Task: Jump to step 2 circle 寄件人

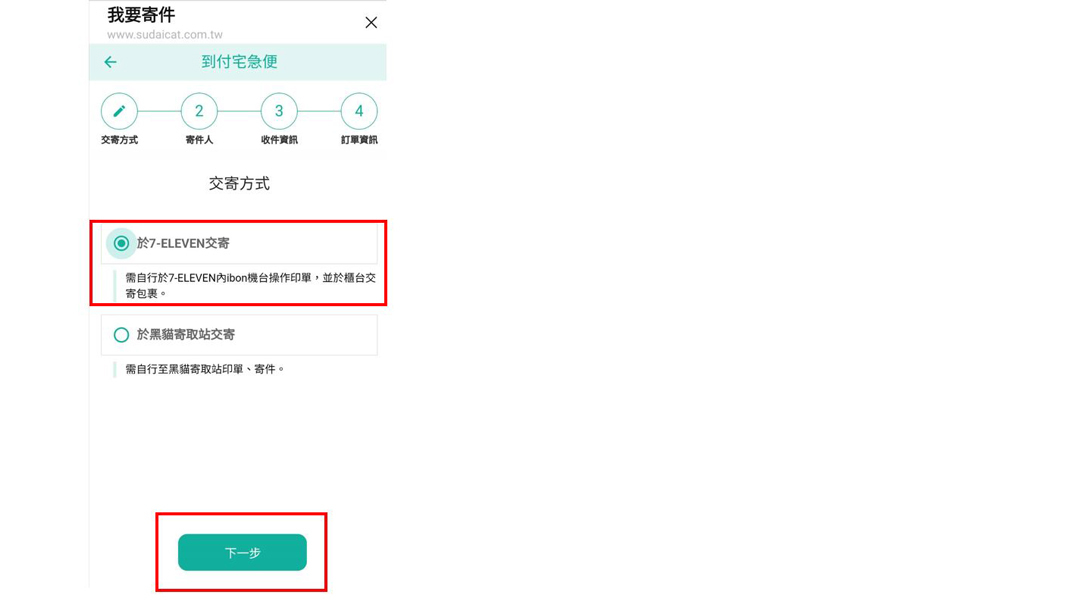Action: [x=199, y=111]
